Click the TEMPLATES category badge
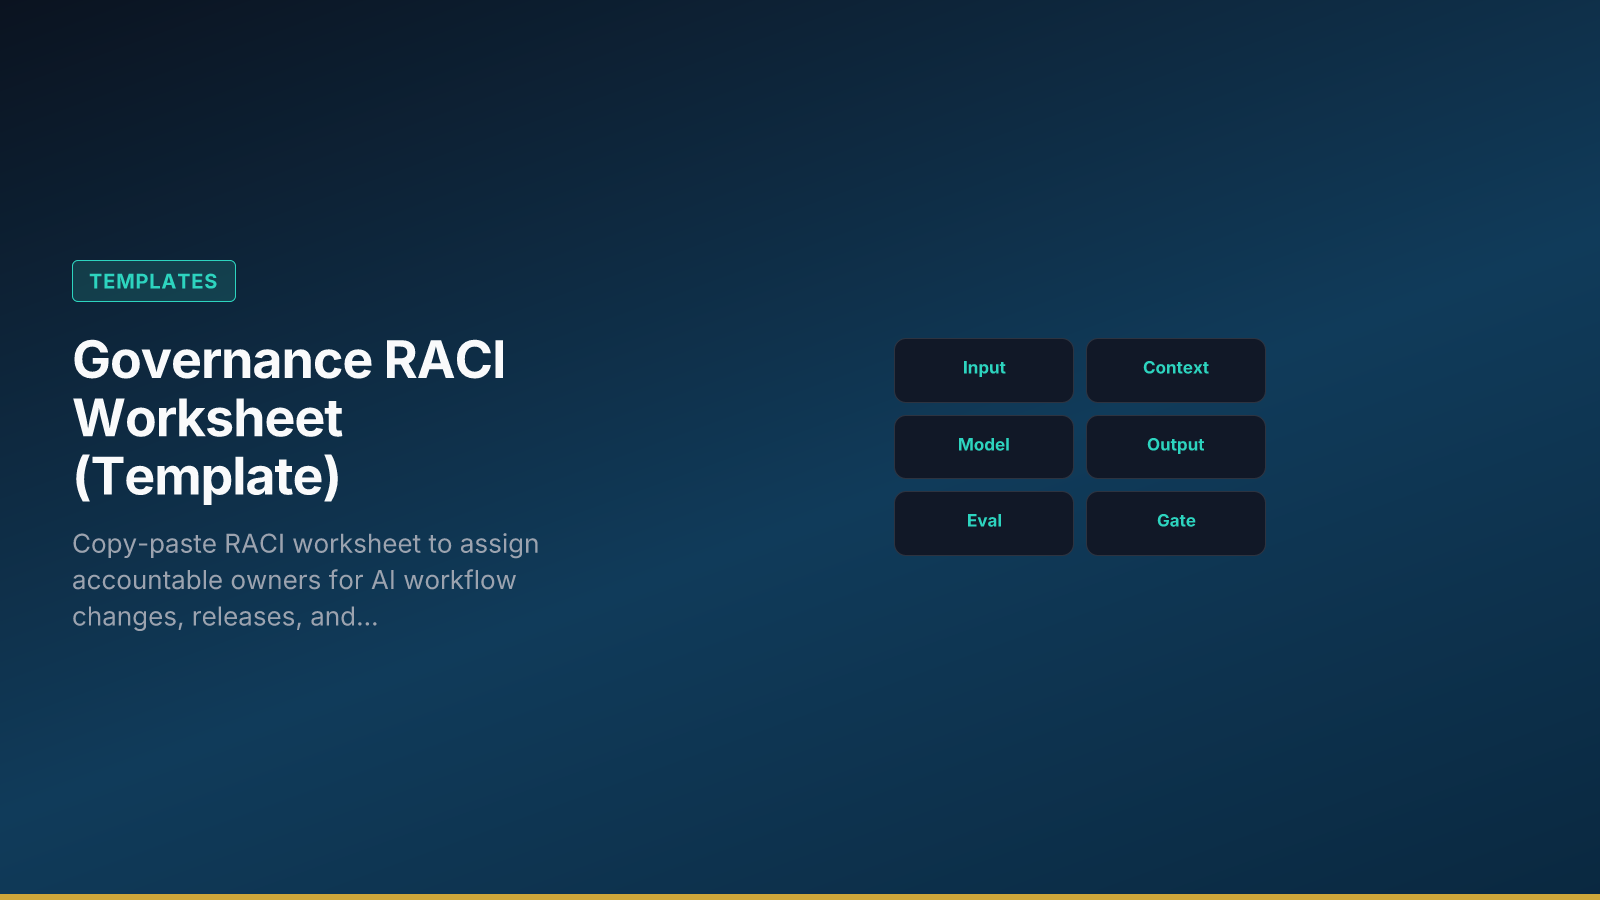The image size is (1600, 900). [x=154, y=281]
